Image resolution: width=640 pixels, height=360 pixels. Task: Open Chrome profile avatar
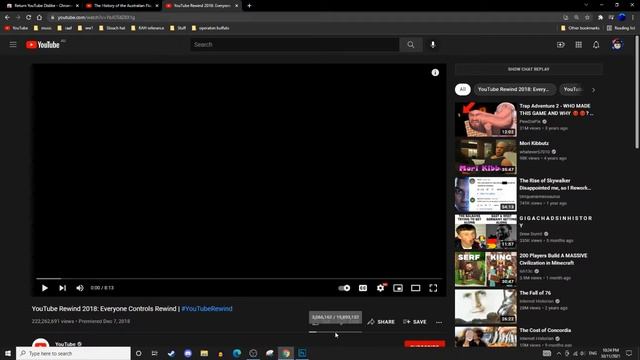click(622, 18)
